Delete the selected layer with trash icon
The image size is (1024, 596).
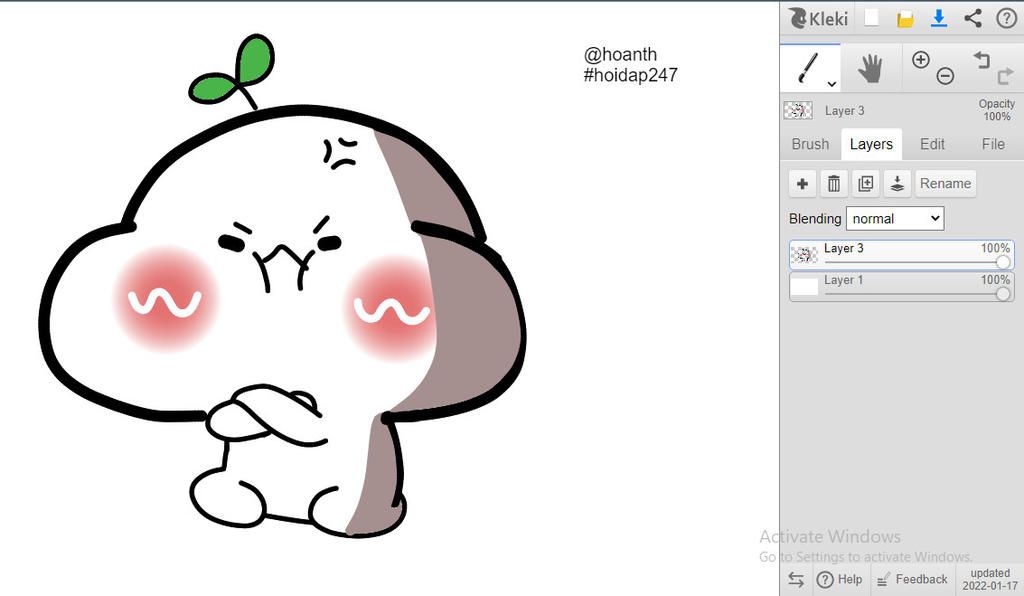click(x=834, y=184)
